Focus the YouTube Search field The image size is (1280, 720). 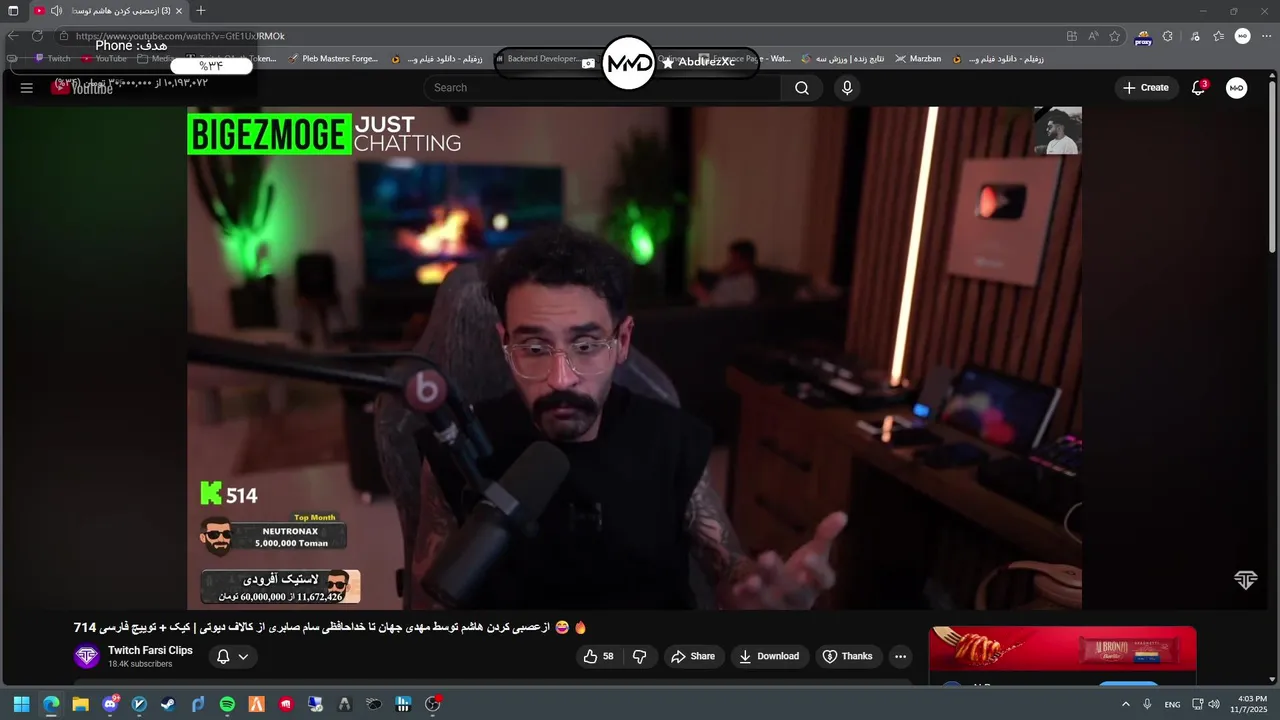(603, 88)
